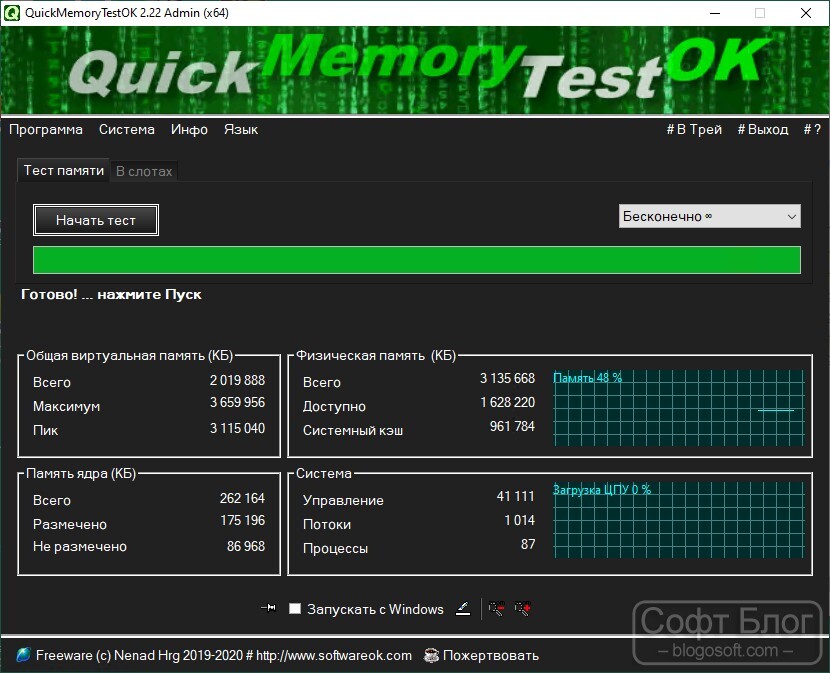Click the # В Трей menu item

tap(694, 130)
